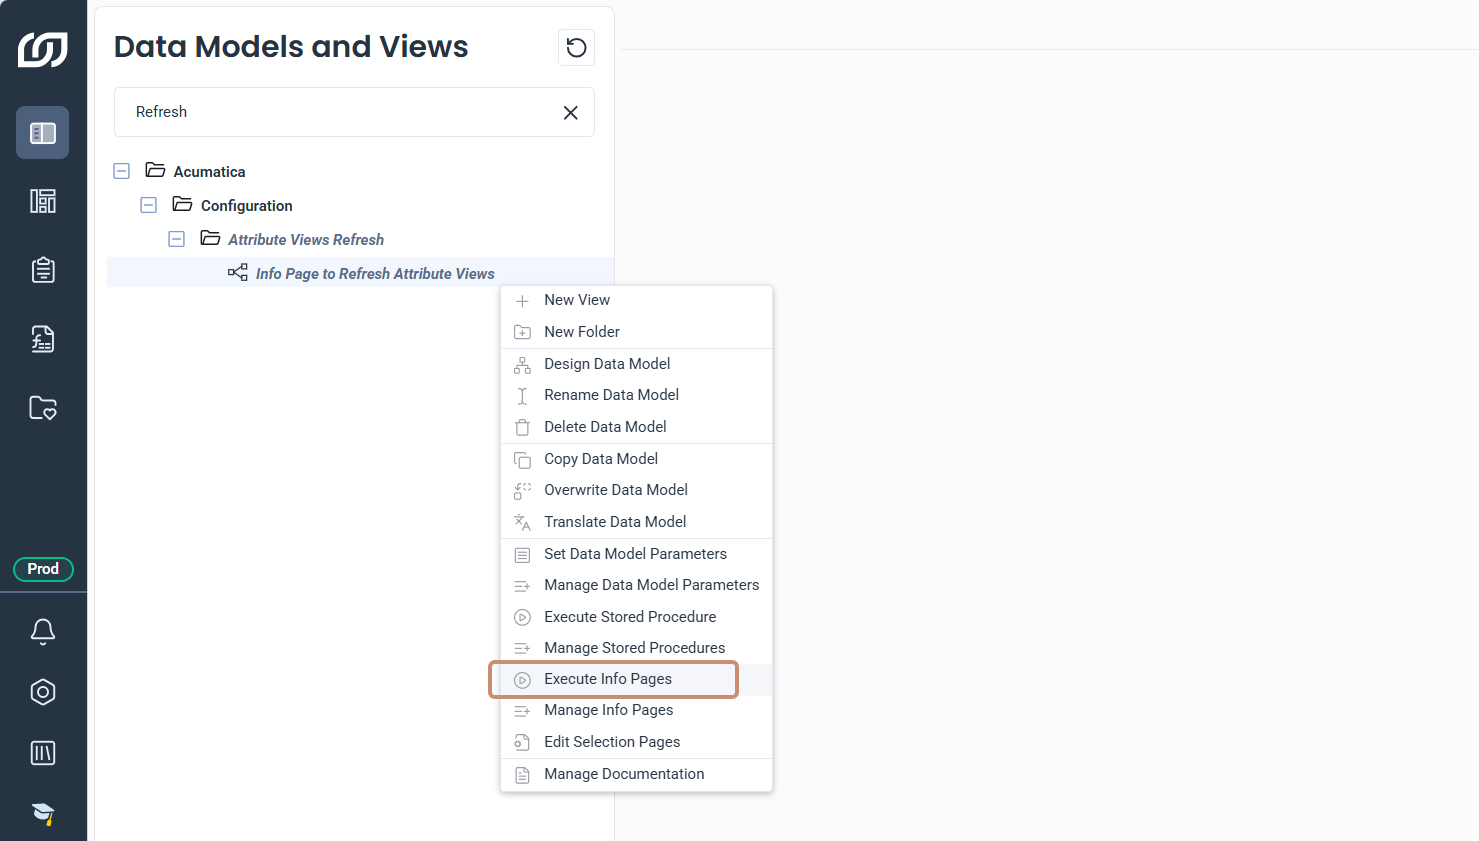This screenshot has width=1479, height=841.
Task: Open the graduation cap training icon
Action: point(43,814)
